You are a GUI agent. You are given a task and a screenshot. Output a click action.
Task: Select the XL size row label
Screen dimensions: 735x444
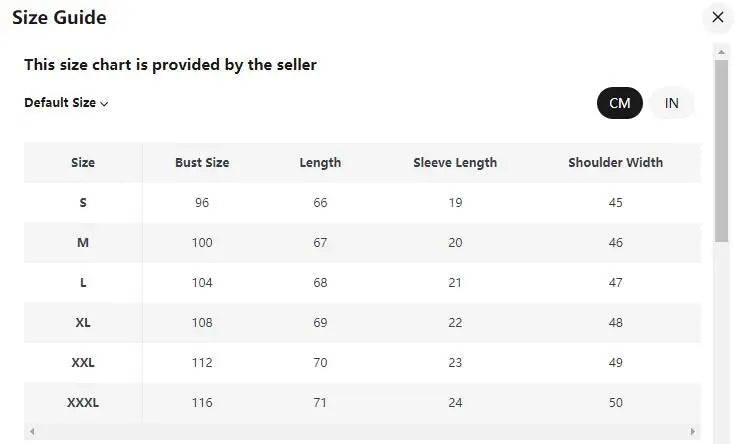coord(83,322)
